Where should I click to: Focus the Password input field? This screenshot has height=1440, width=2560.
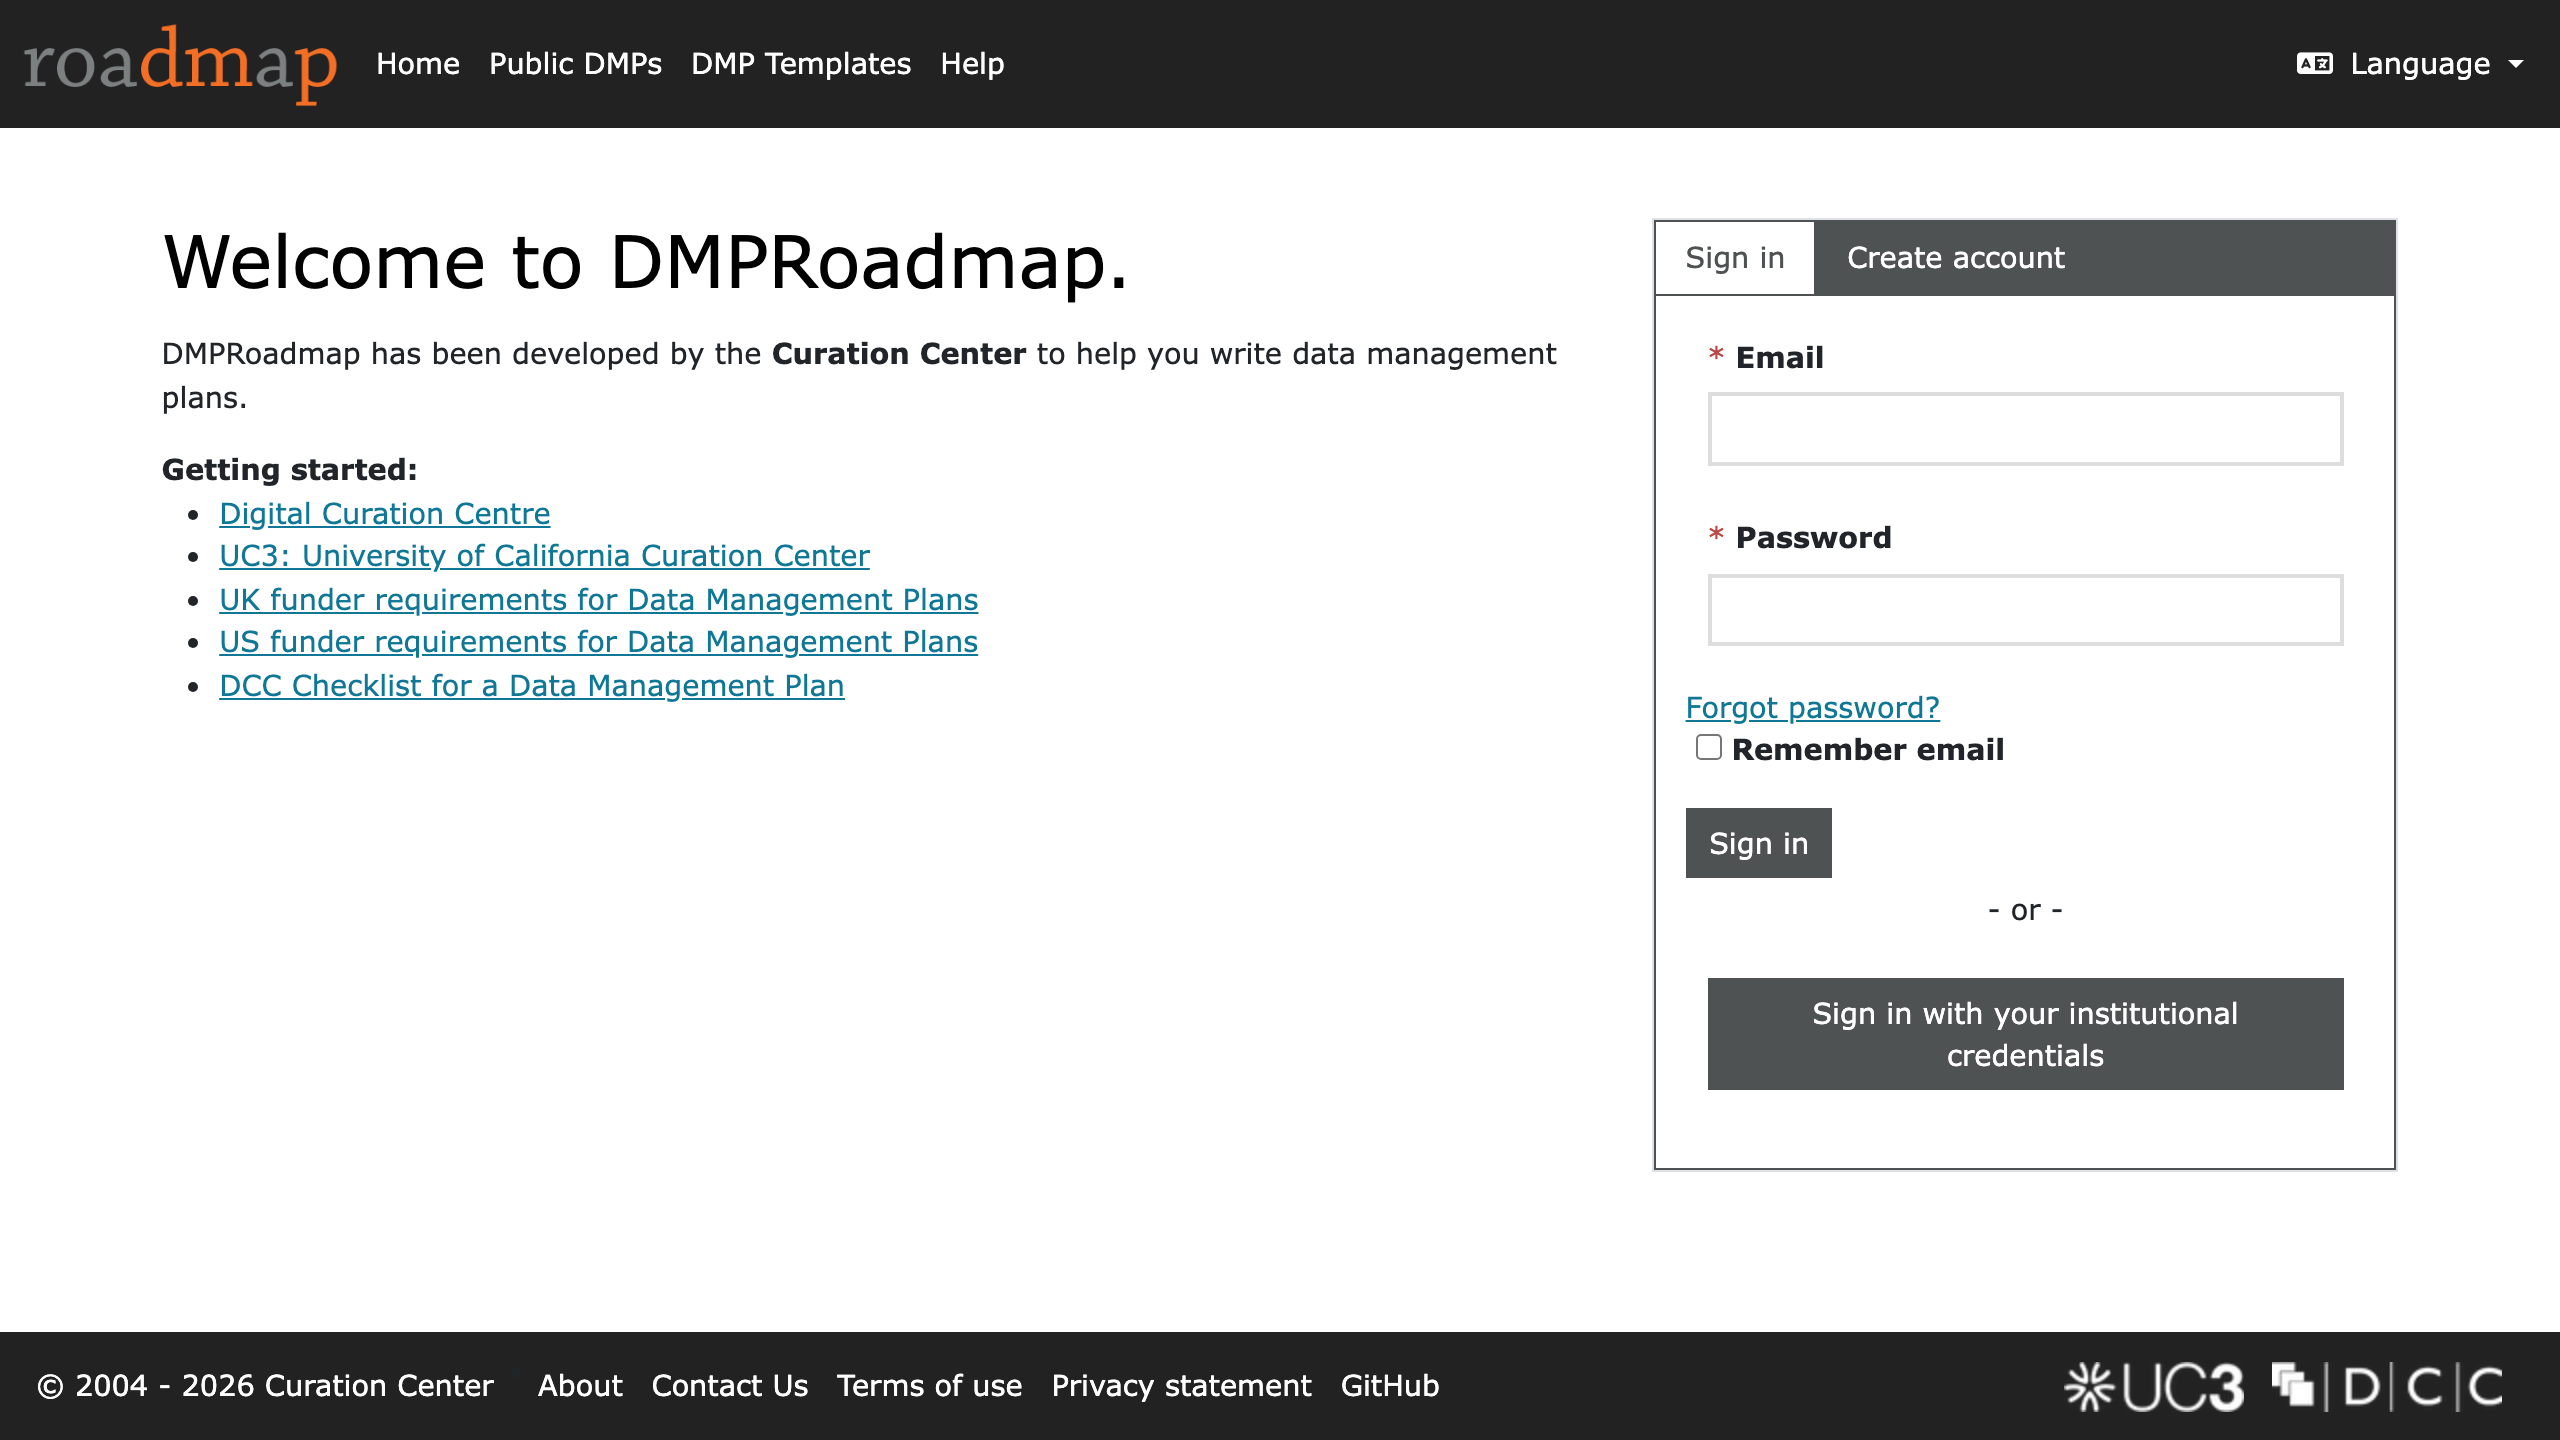[x=2025, y=610]
